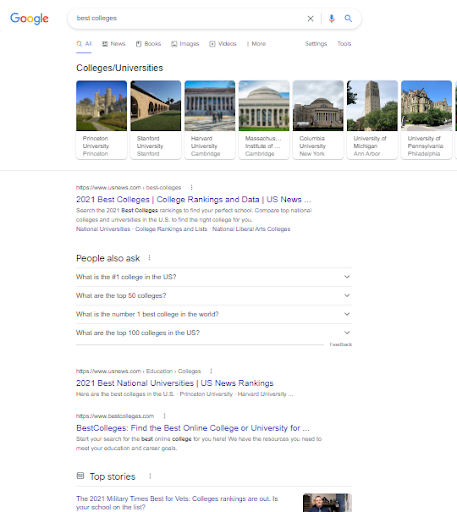
Task: Open the three-dot menu beside People also ask
Action: tap(149, 258)
